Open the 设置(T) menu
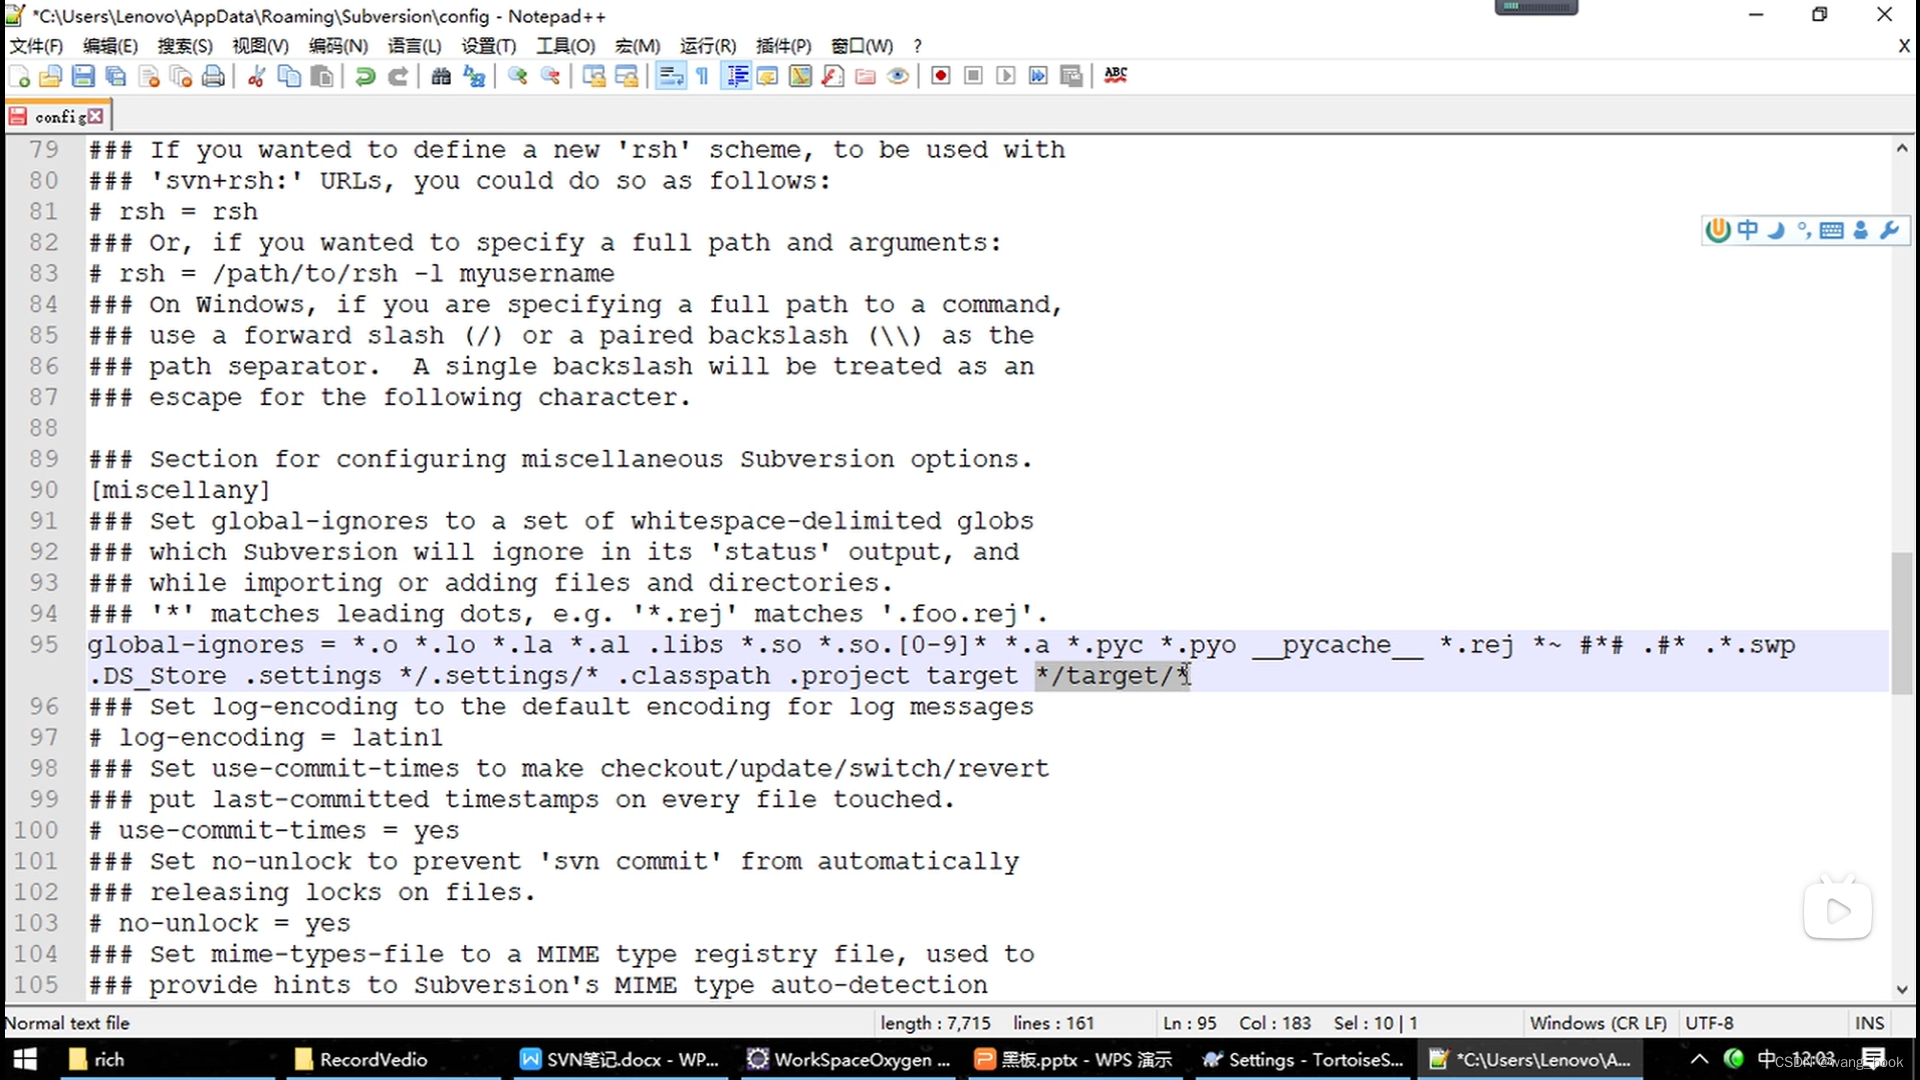 [488, 46]
